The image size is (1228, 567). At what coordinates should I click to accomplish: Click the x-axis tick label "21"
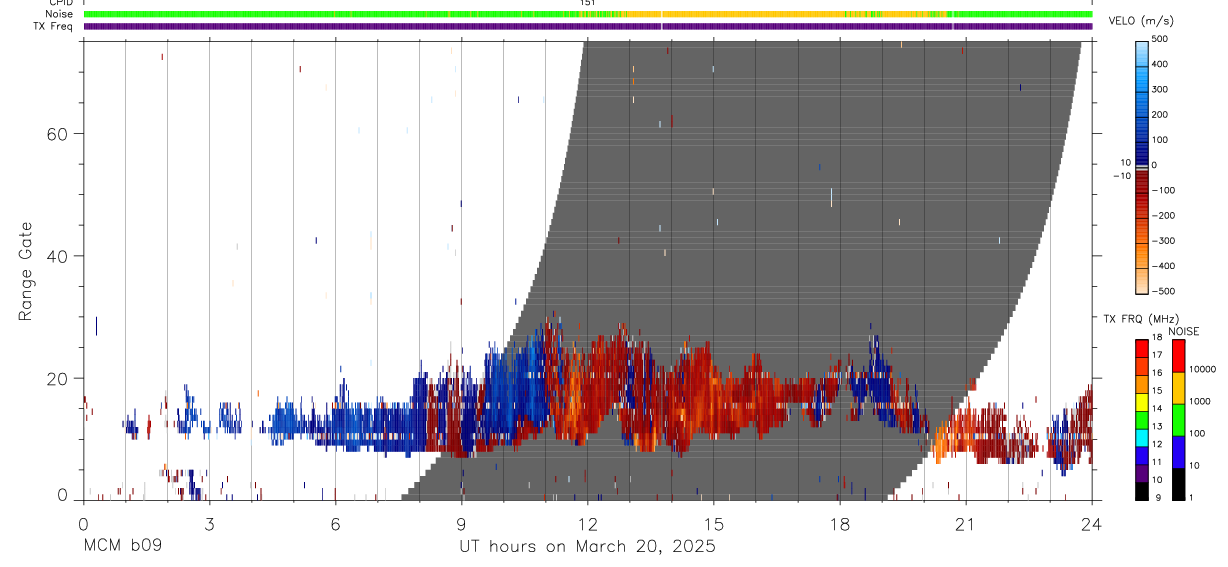[x=965, y=523]
